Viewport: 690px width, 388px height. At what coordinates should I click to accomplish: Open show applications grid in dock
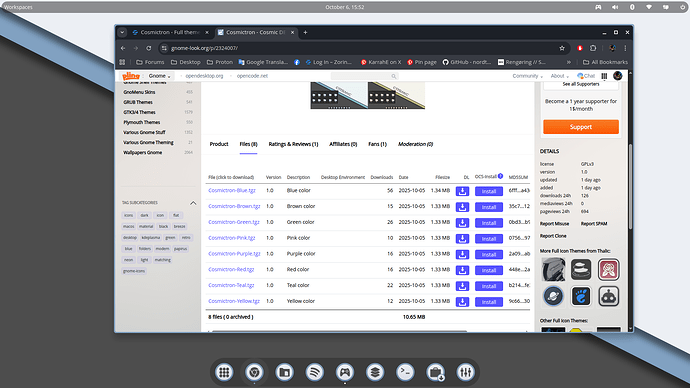[224, 373]
